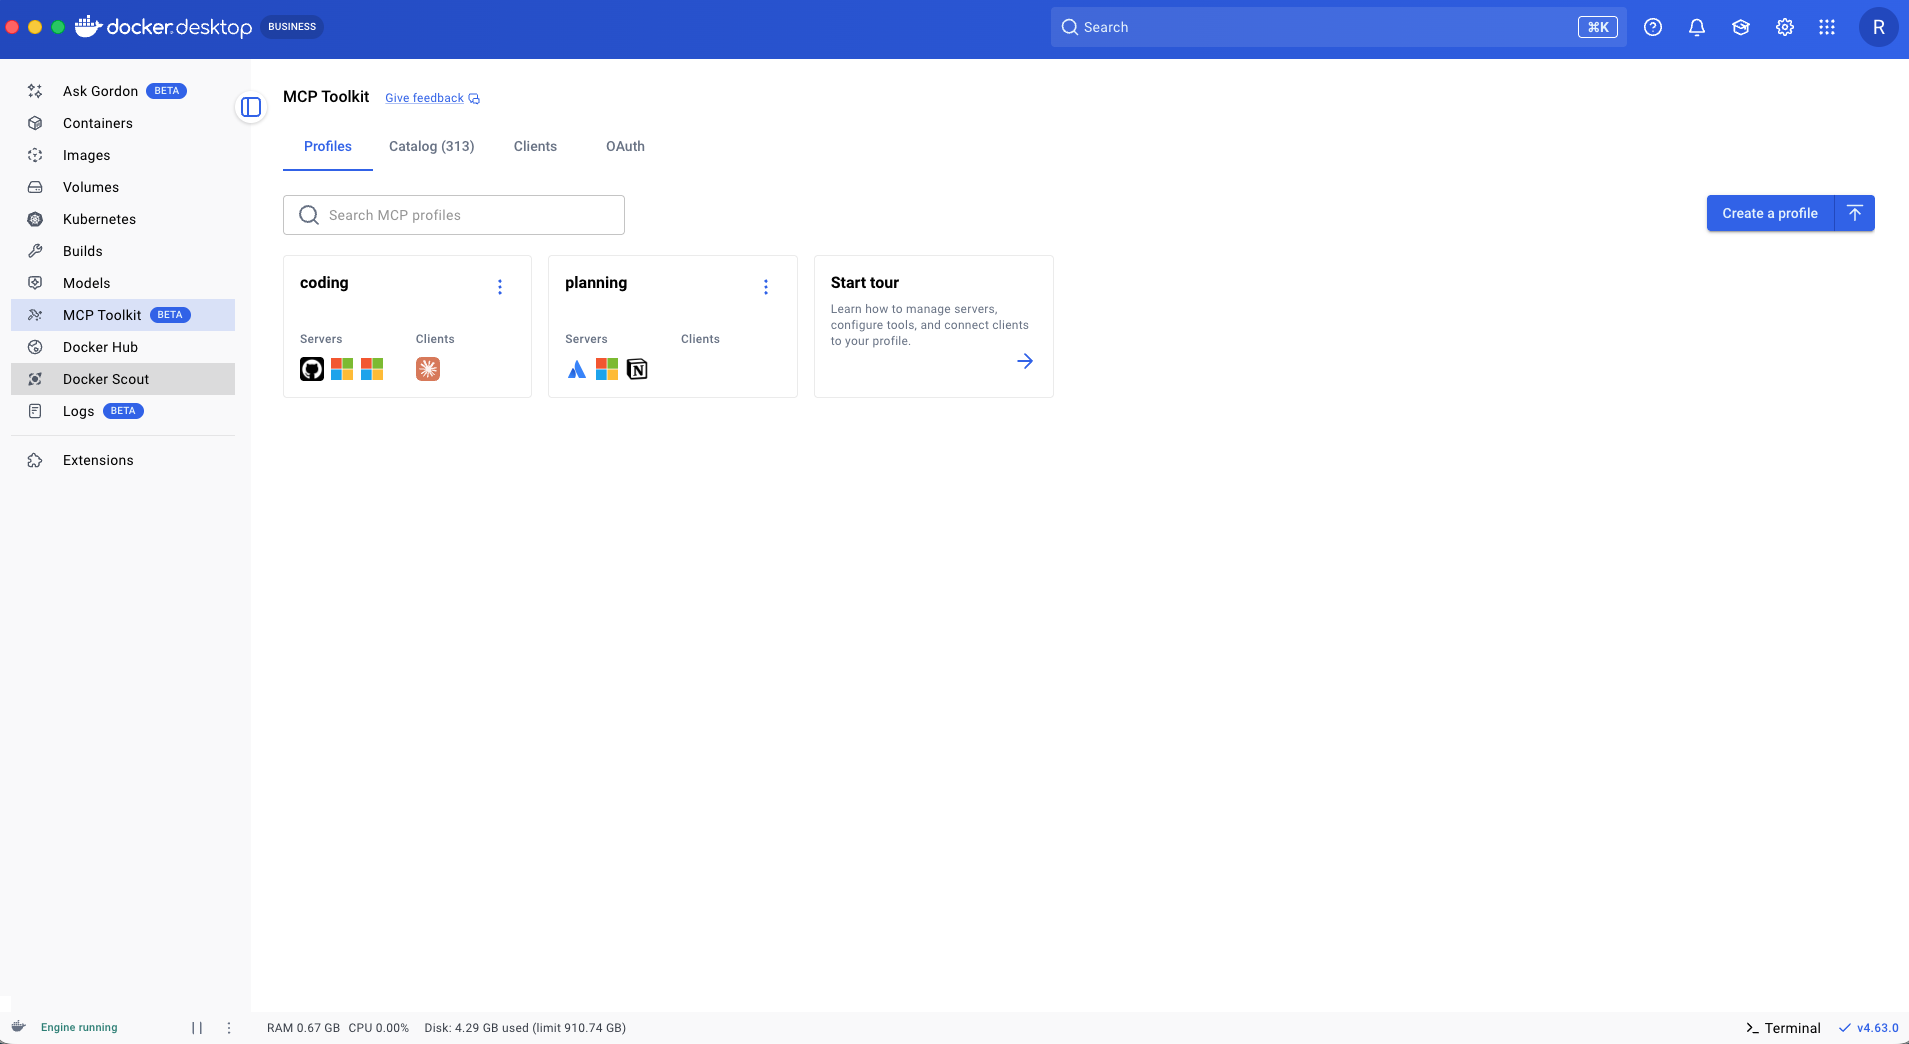Open notifications via the bell icon
1909x1044 pixels.
pos(1697,27)
